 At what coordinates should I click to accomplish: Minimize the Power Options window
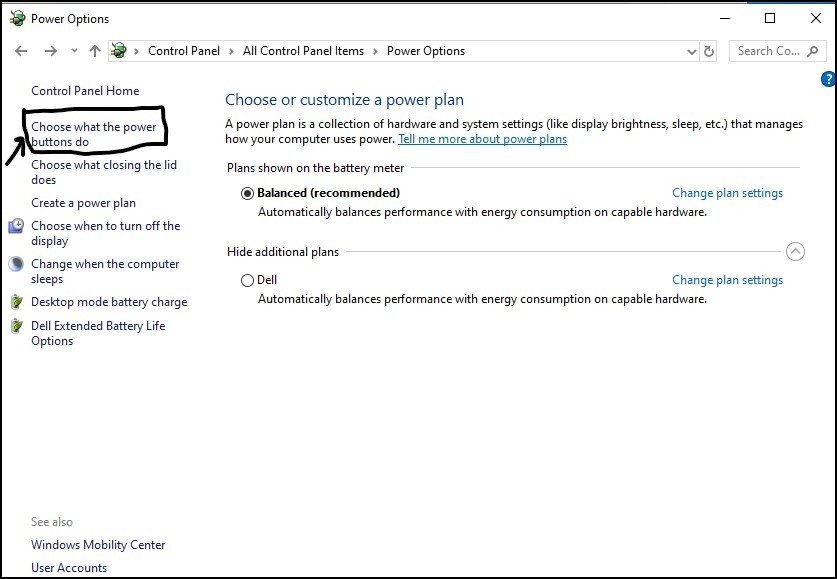pyautogui.click(x=724, y=19)
